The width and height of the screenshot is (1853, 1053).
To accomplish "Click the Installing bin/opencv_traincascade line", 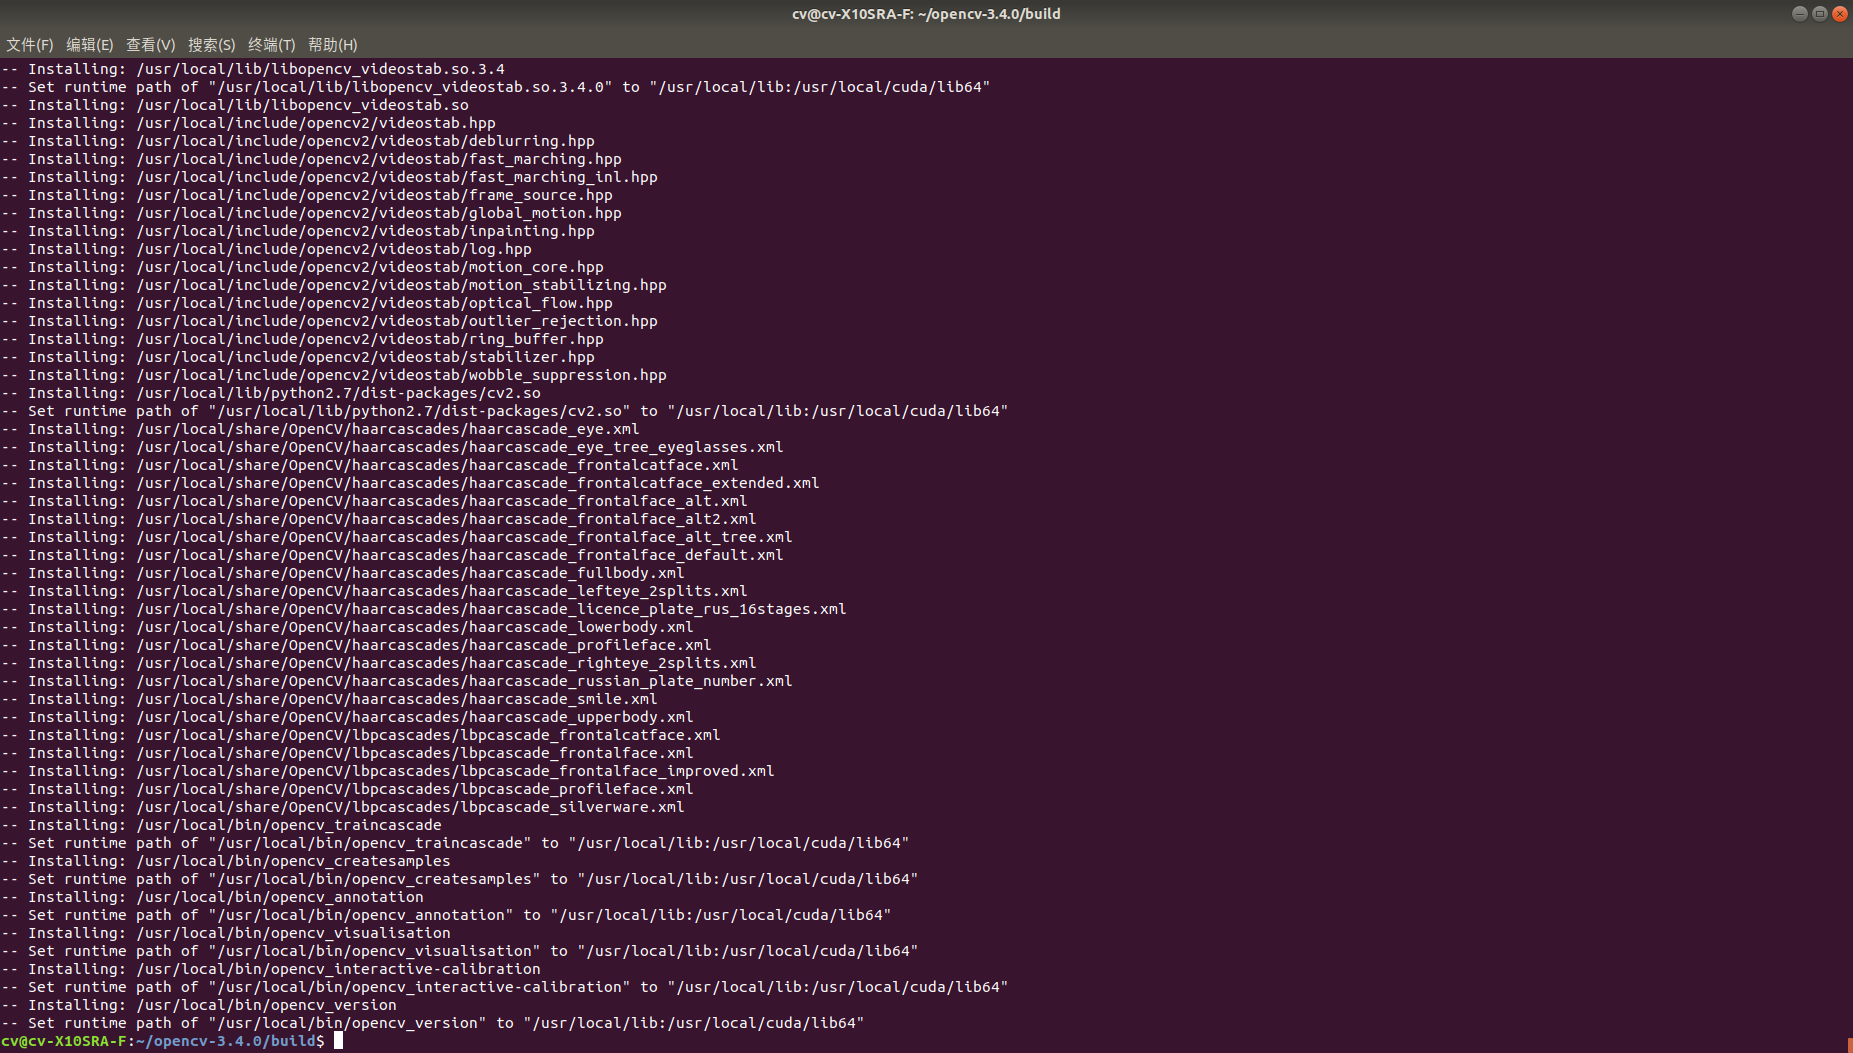I will coord(221,825).
